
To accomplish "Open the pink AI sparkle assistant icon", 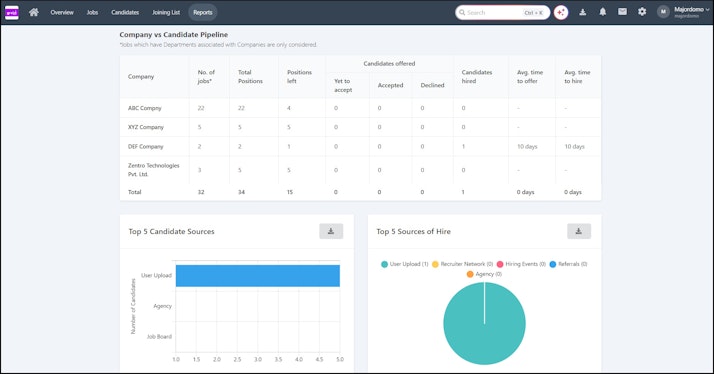I will [x=561, y=12].
